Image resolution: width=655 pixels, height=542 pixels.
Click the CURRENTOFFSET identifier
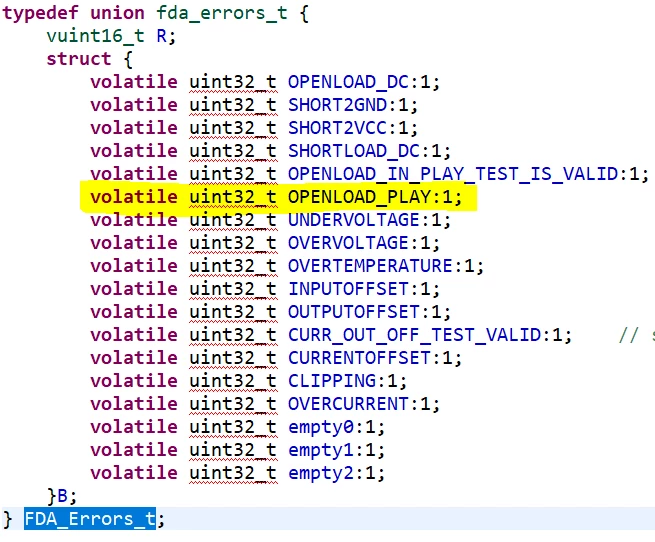[359, 358]
